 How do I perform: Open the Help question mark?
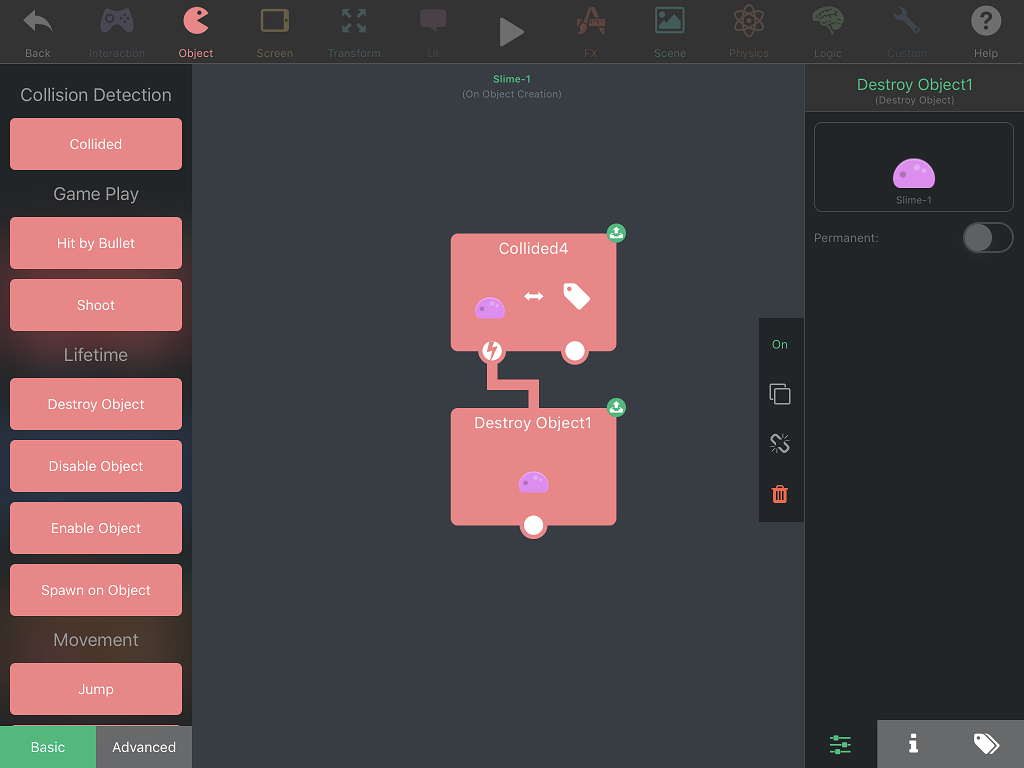pos(985,31)
